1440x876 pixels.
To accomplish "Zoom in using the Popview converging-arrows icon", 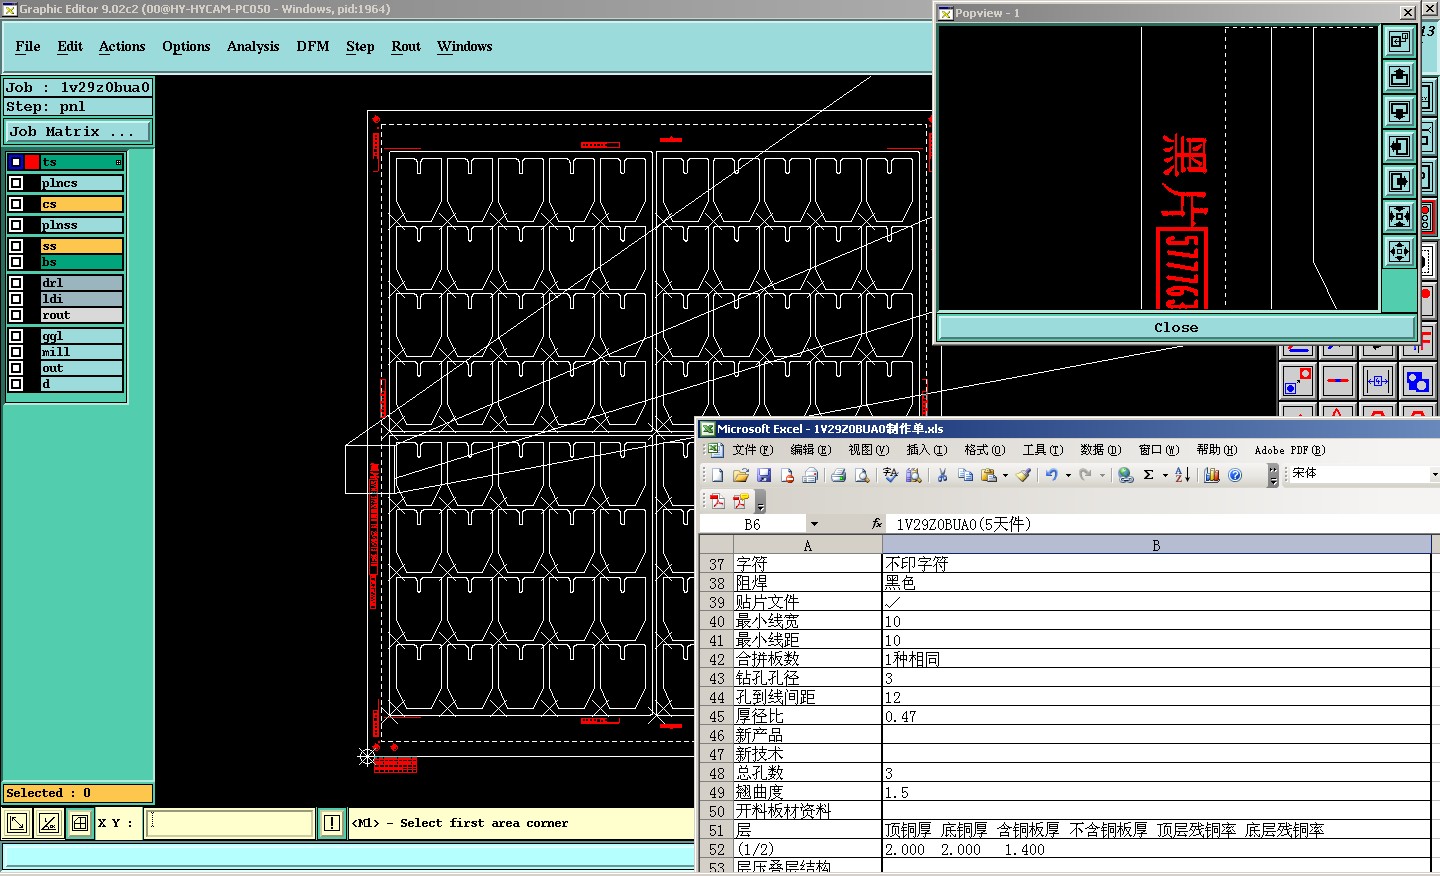I will pyautogui.click(x=1399, y=216).
